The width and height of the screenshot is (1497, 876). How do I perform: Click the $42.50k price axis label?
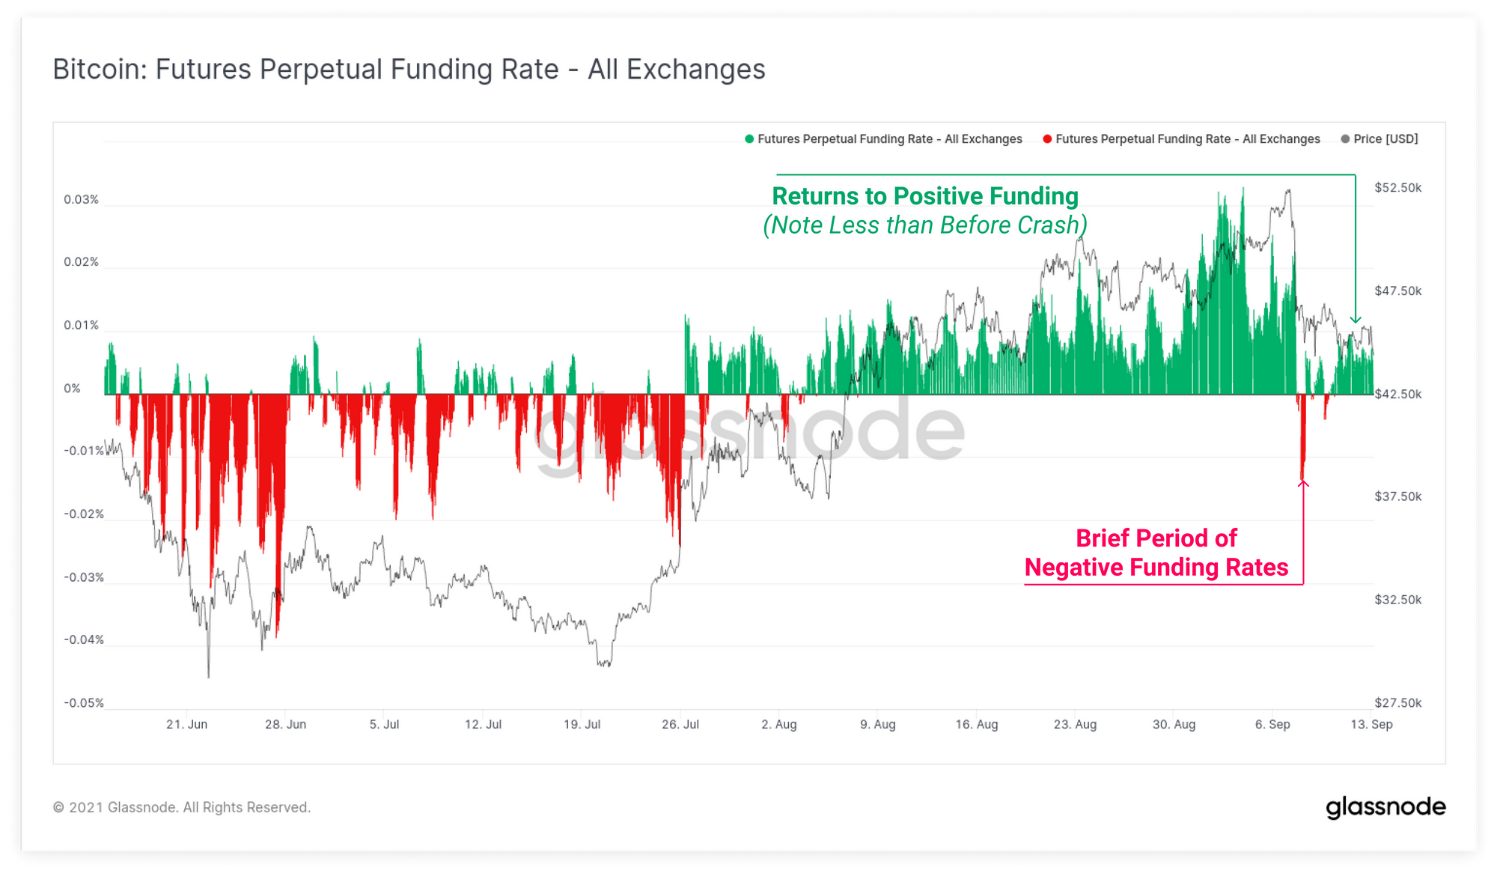click(1398, 394)
